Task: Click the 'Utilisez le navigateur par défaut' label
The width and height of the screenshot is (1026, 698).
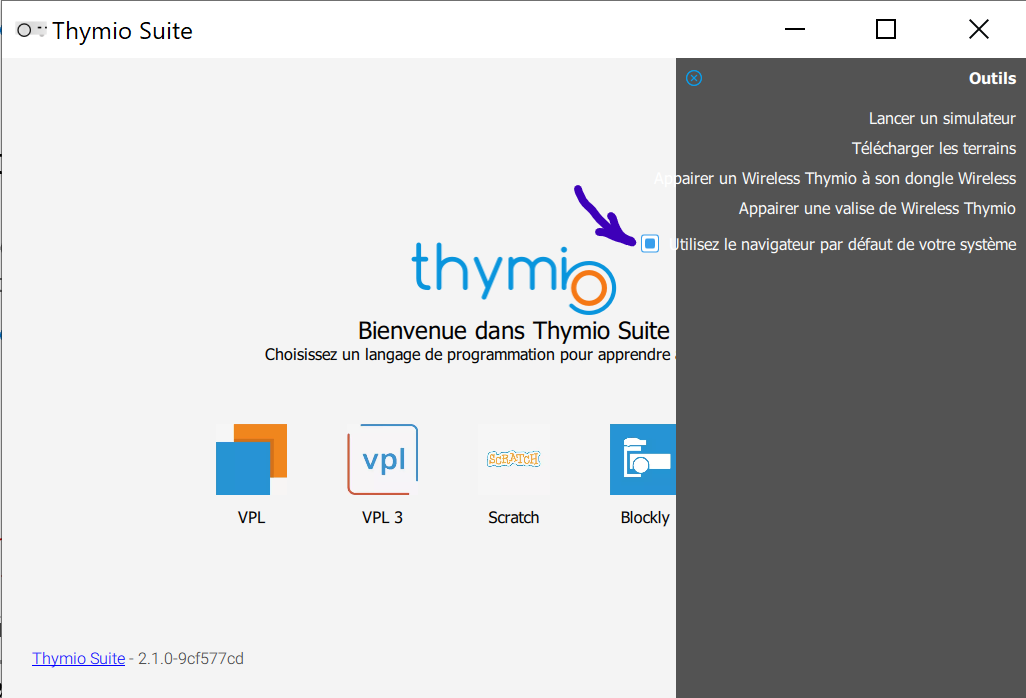Action: point(845,245)
